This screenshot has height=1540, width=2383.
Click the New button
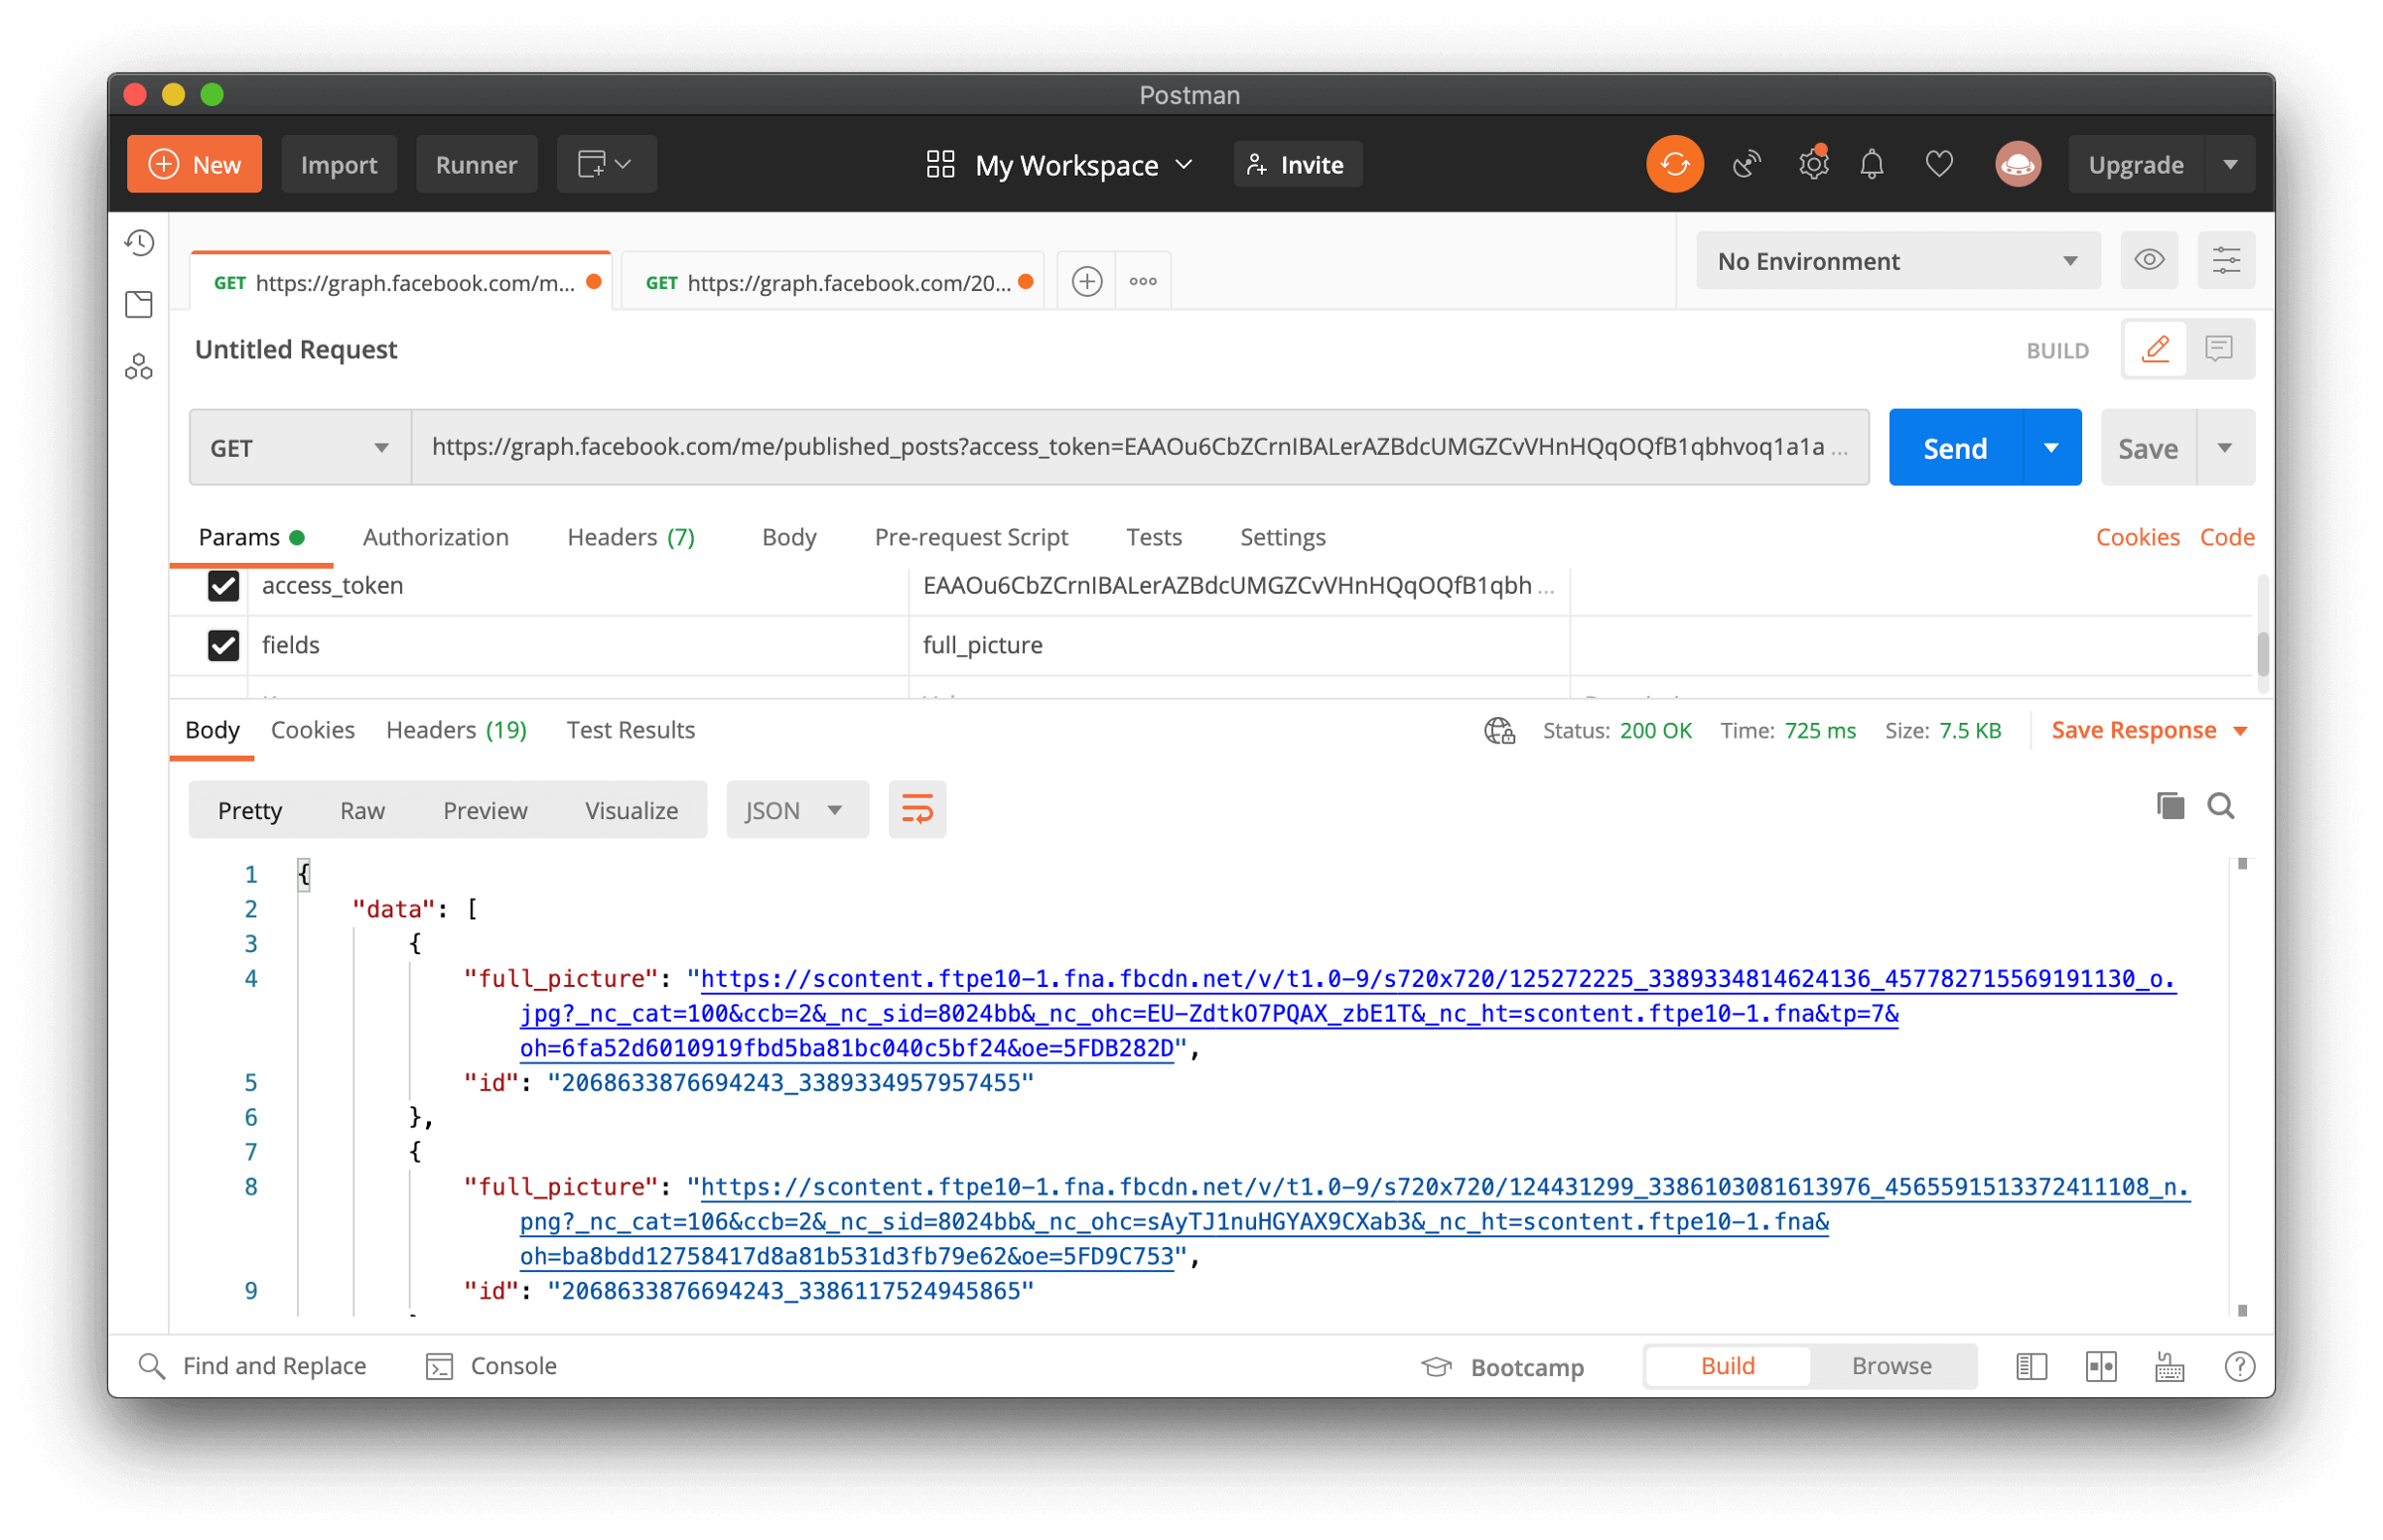195,164
